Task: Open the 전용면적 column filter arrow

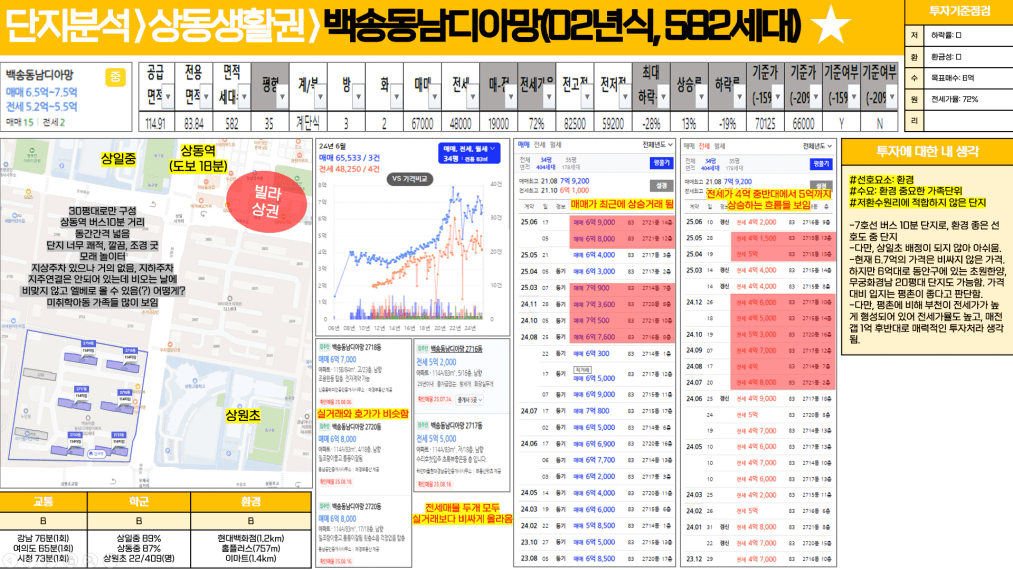Action: tap(206, 97)
